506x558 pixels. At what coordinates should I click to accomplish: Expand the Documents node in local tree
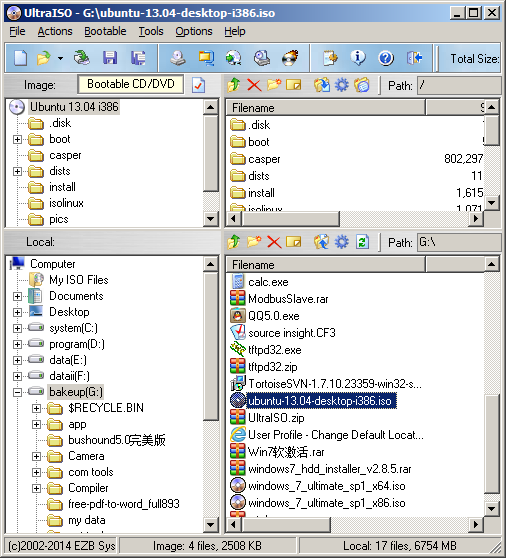point(17,296)
